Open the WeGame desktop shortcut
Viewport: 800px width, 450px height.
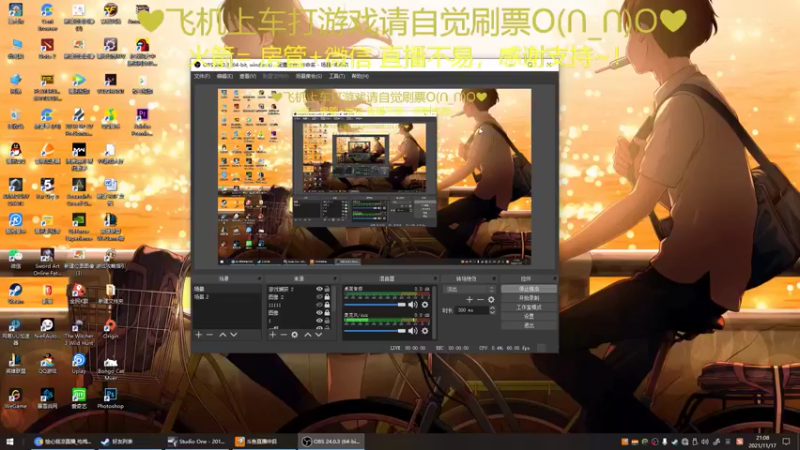15,398
